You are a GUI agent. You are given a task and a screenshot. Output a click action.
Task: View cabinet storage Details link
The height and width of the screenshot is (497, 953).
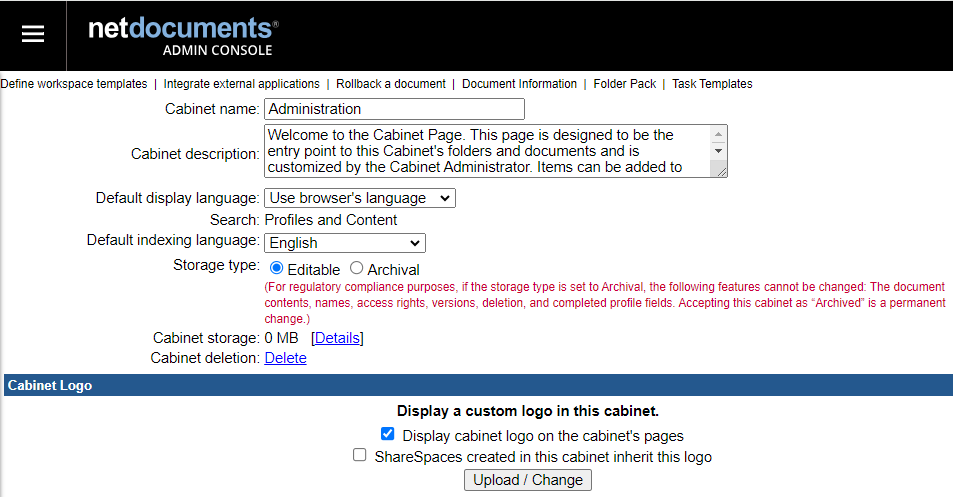337,338
